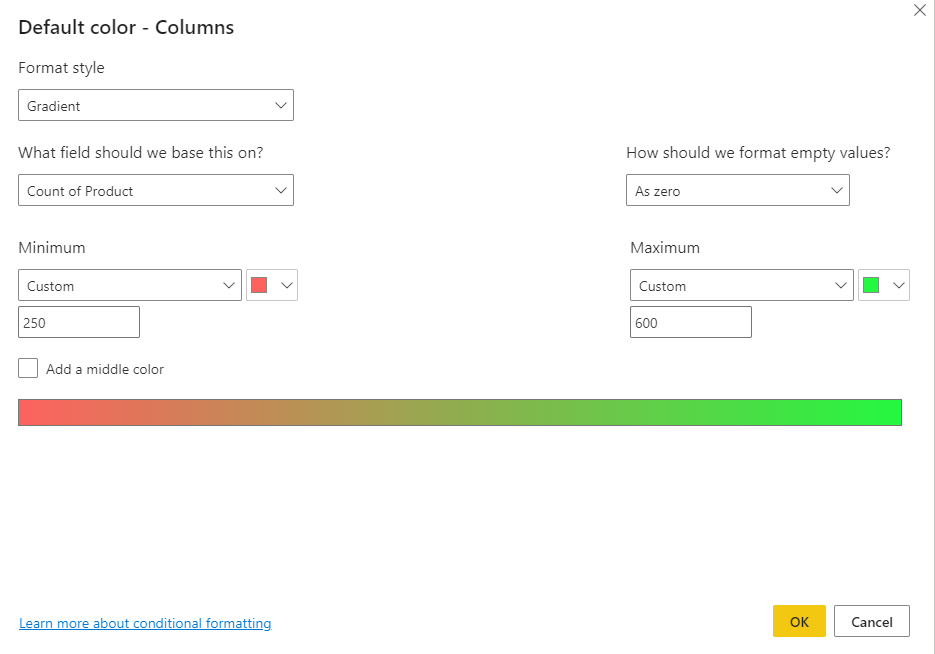Screen dimensions: 935x654
Task: Click the green Maximum color swatch
Action: tap(871, 285)
